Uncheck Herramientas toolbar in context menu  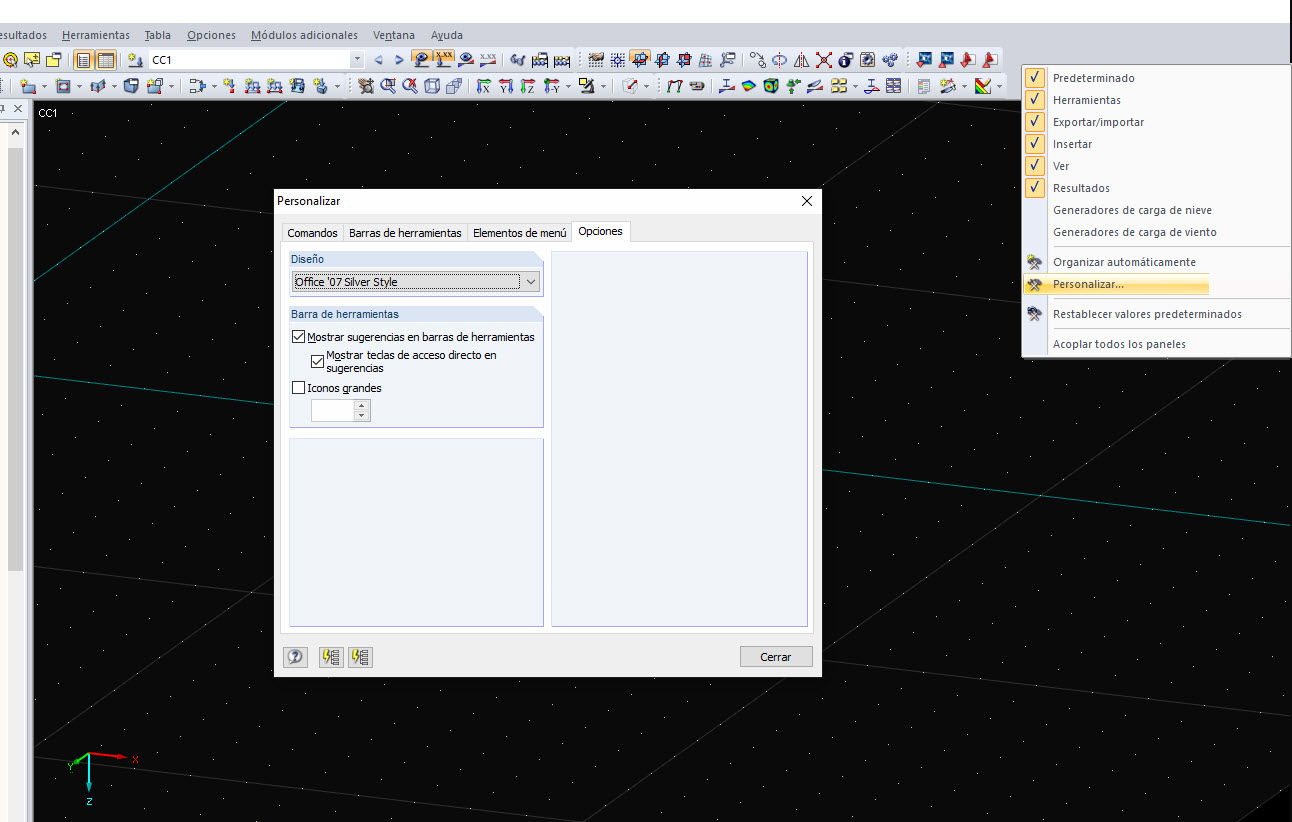1036,100
